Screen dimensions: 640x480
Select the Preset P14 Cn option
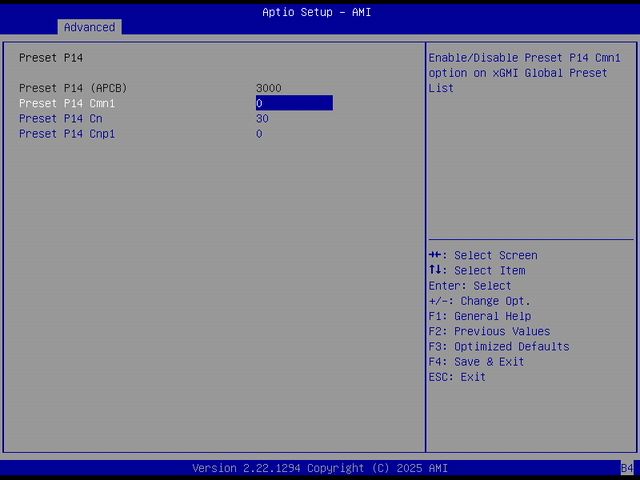pyautogui.click(x=61, y=119)
